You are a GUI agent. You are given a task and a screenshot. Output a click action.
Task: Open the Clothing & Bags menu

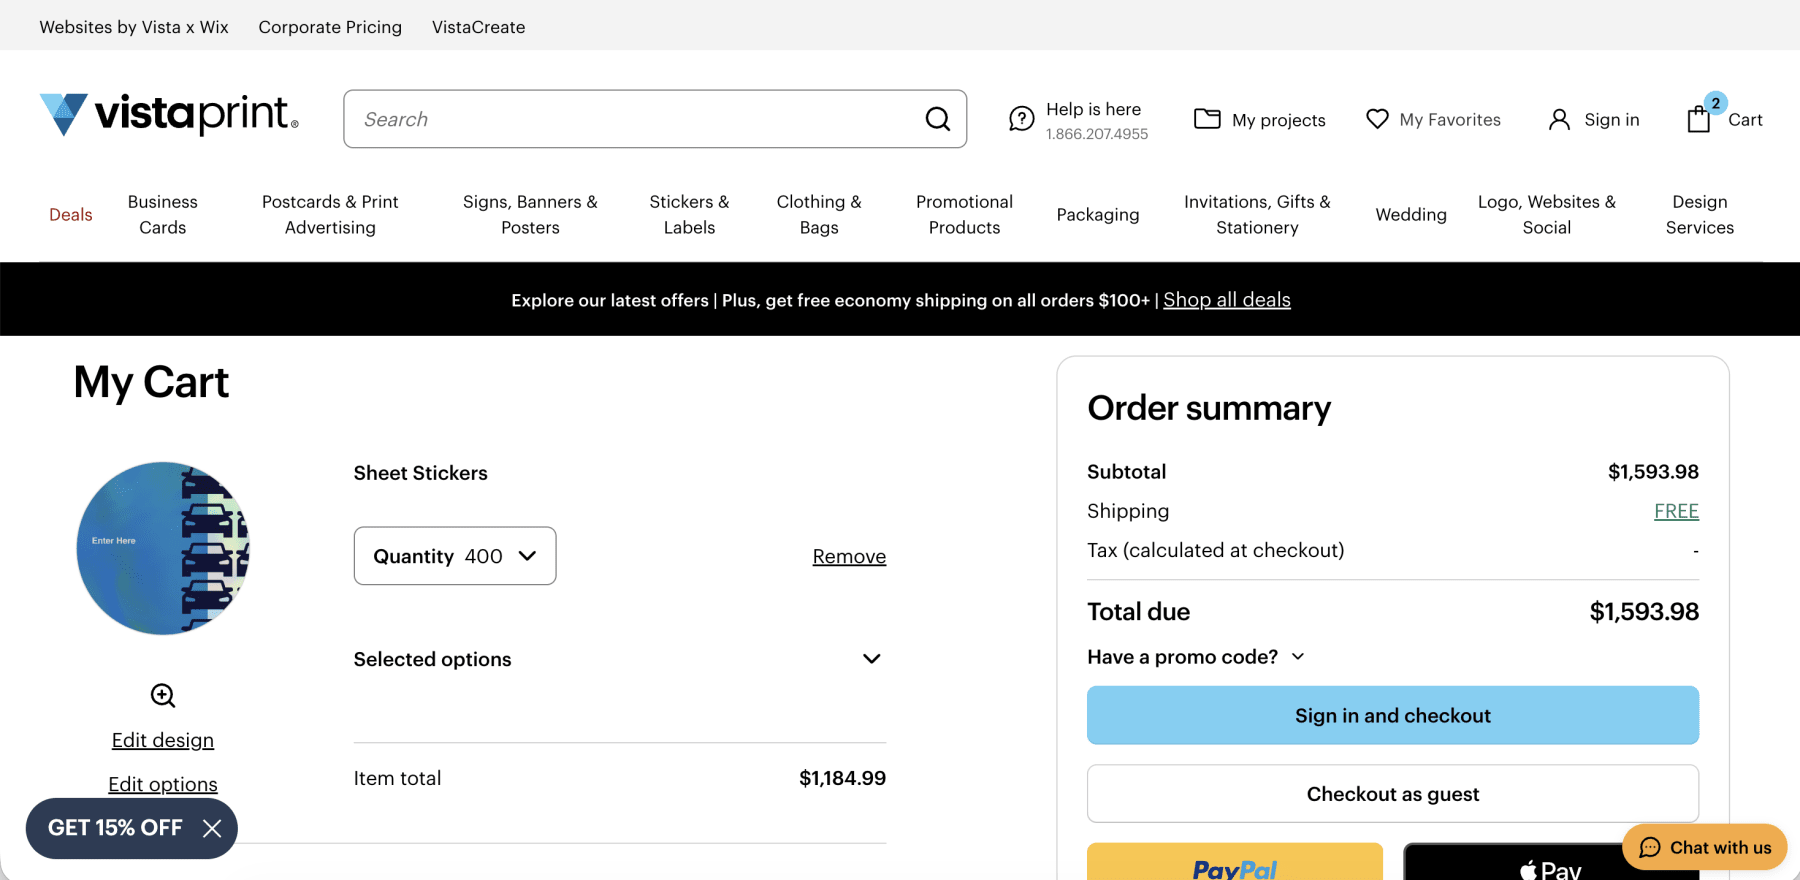click(x=819, y=214)
